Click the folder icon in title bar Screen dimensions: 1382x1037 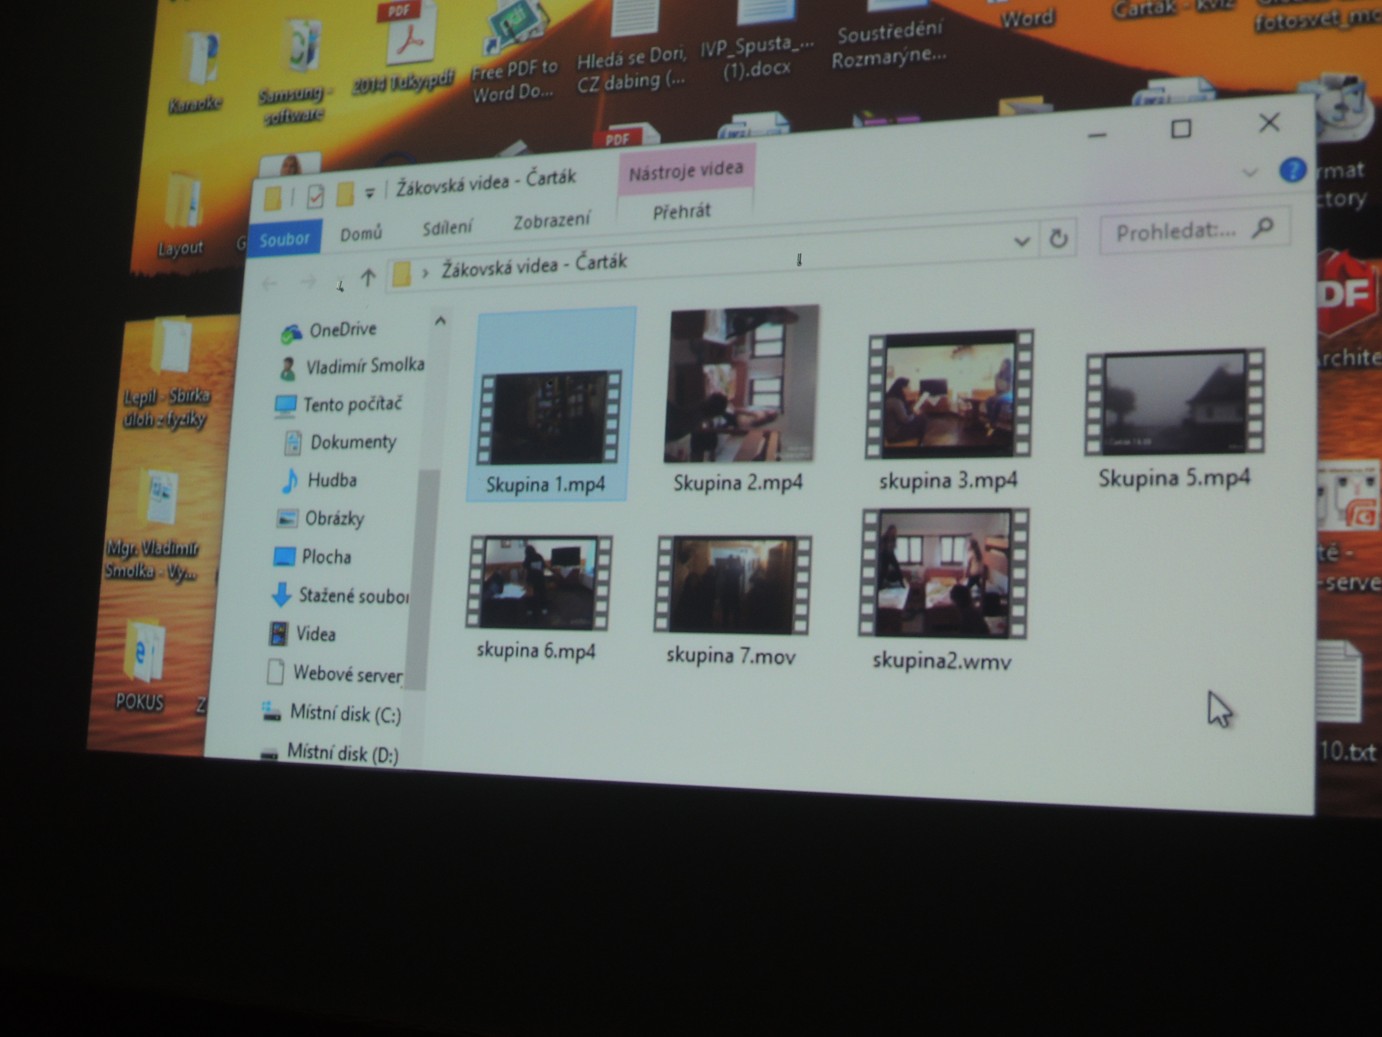(272, 199)
